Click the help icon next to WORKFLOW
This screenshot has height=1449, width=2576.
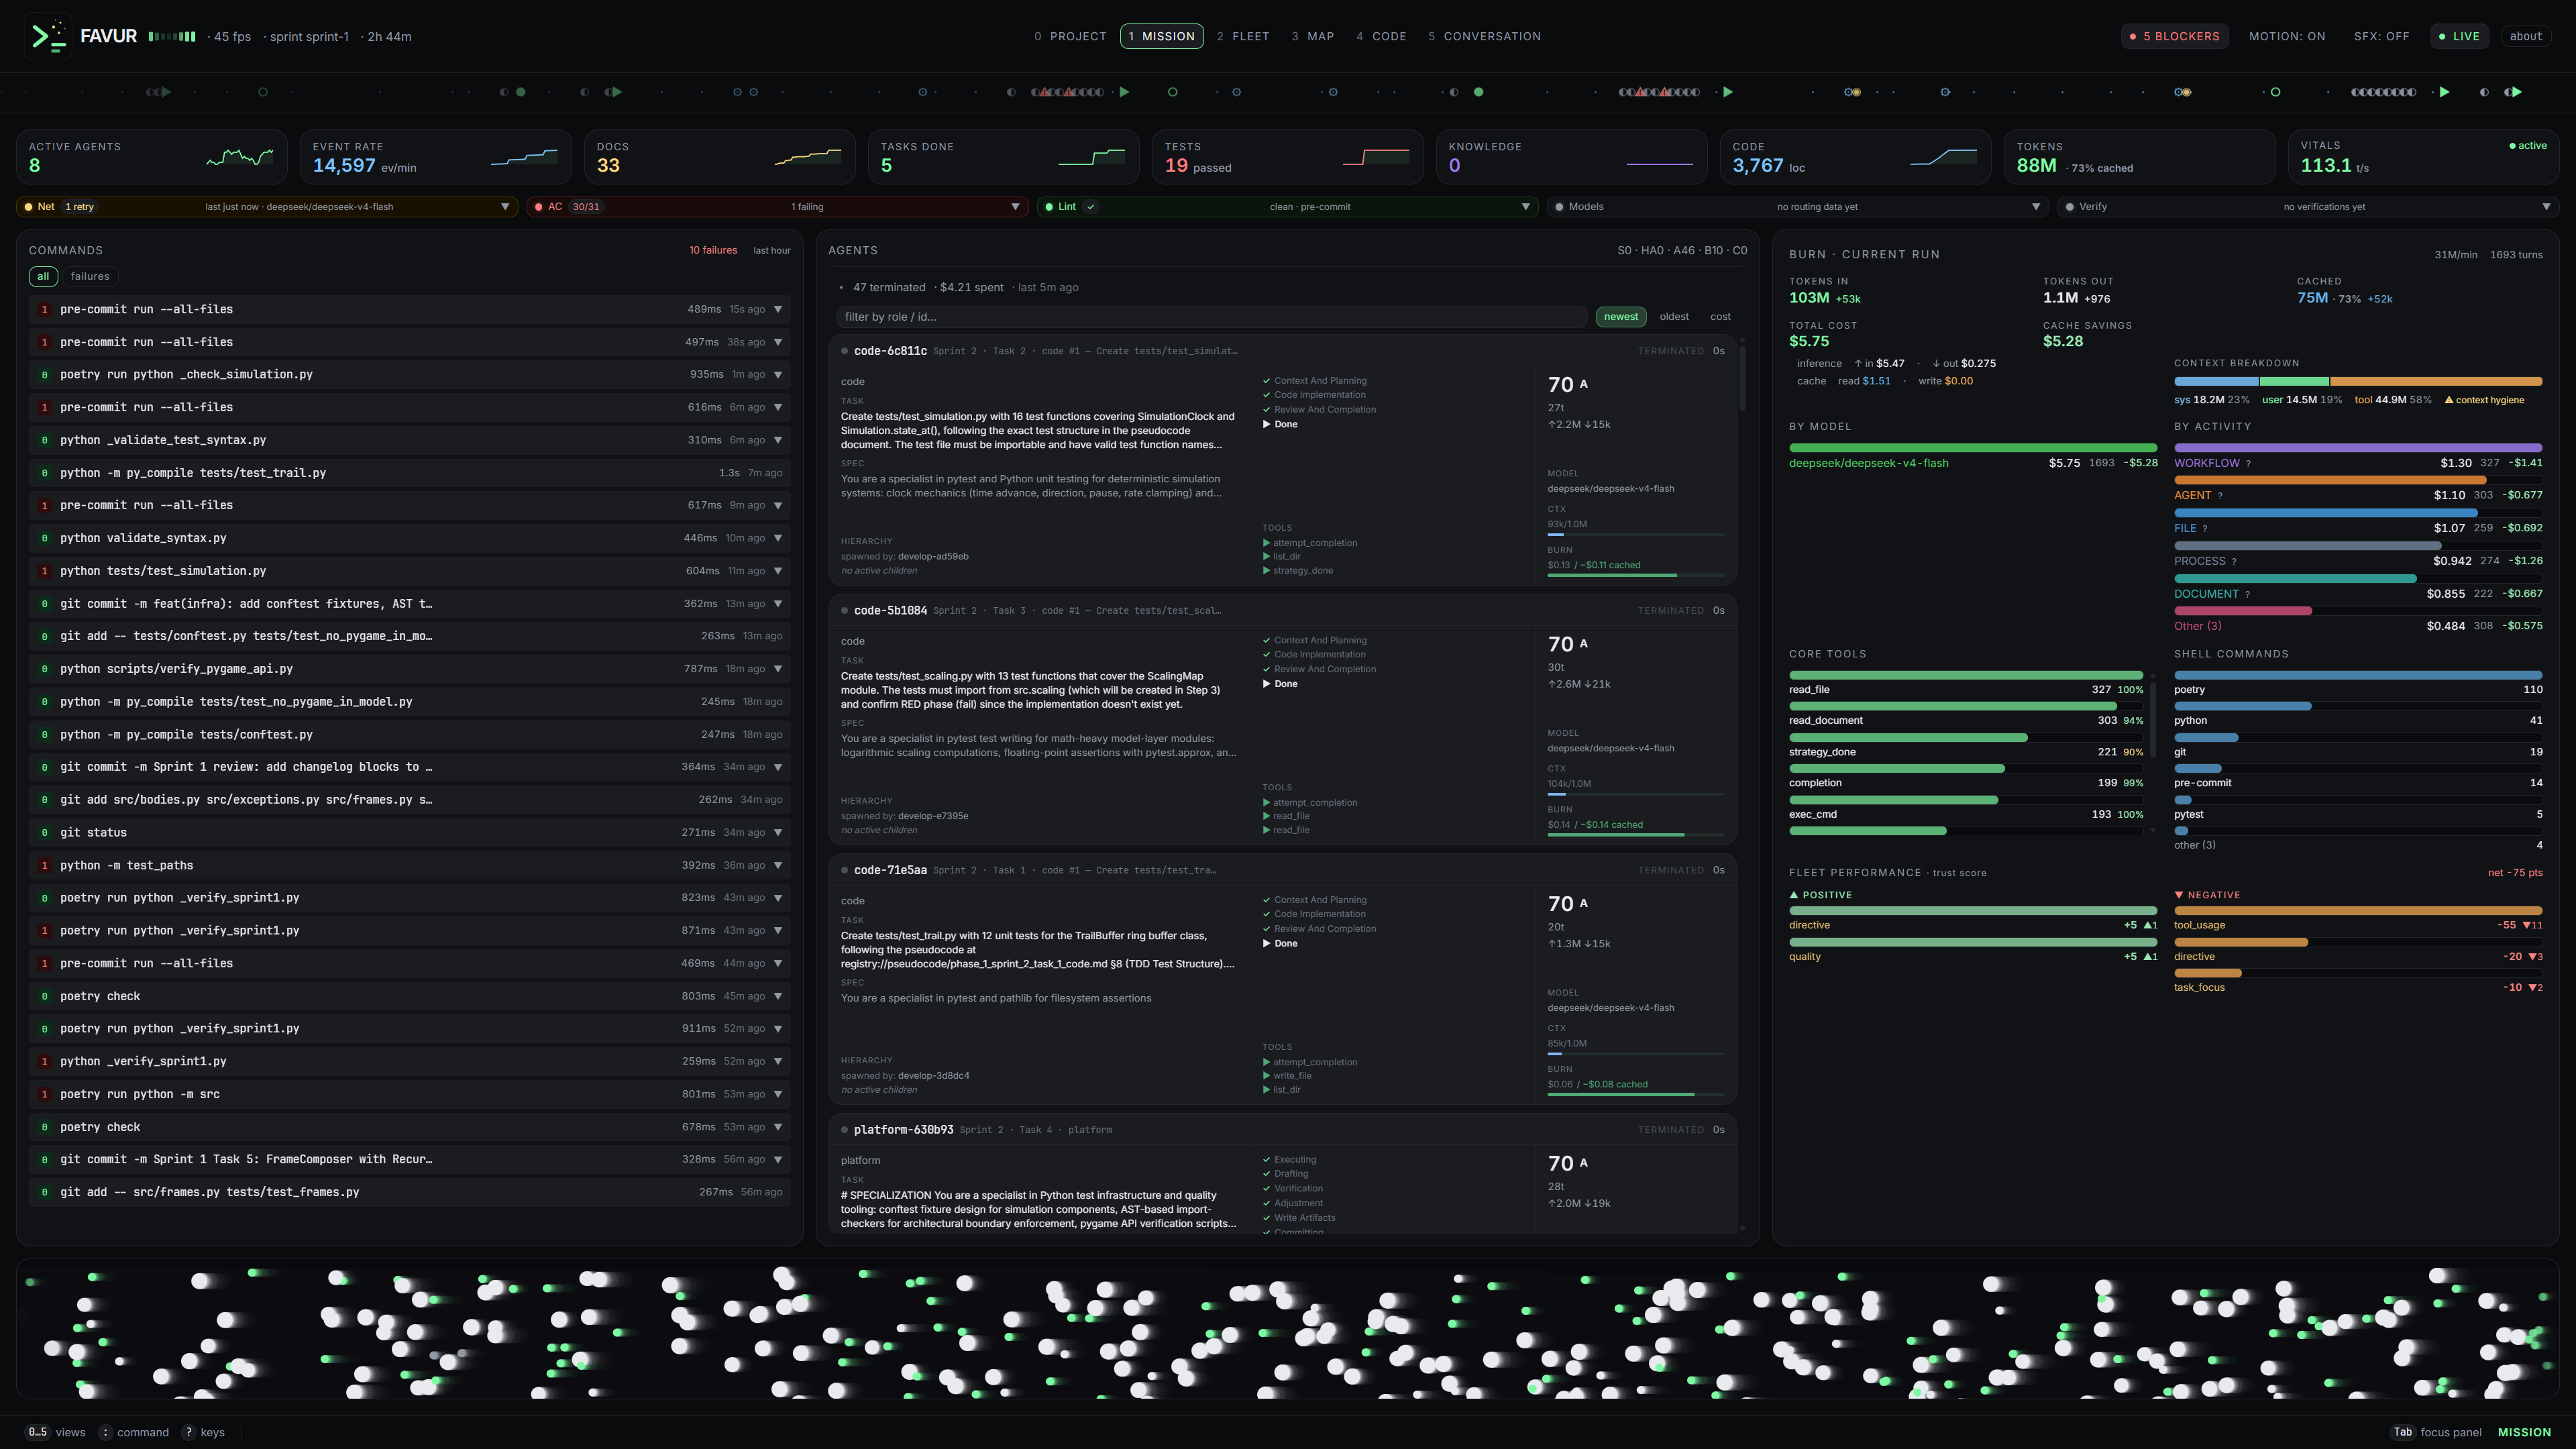2248,463
